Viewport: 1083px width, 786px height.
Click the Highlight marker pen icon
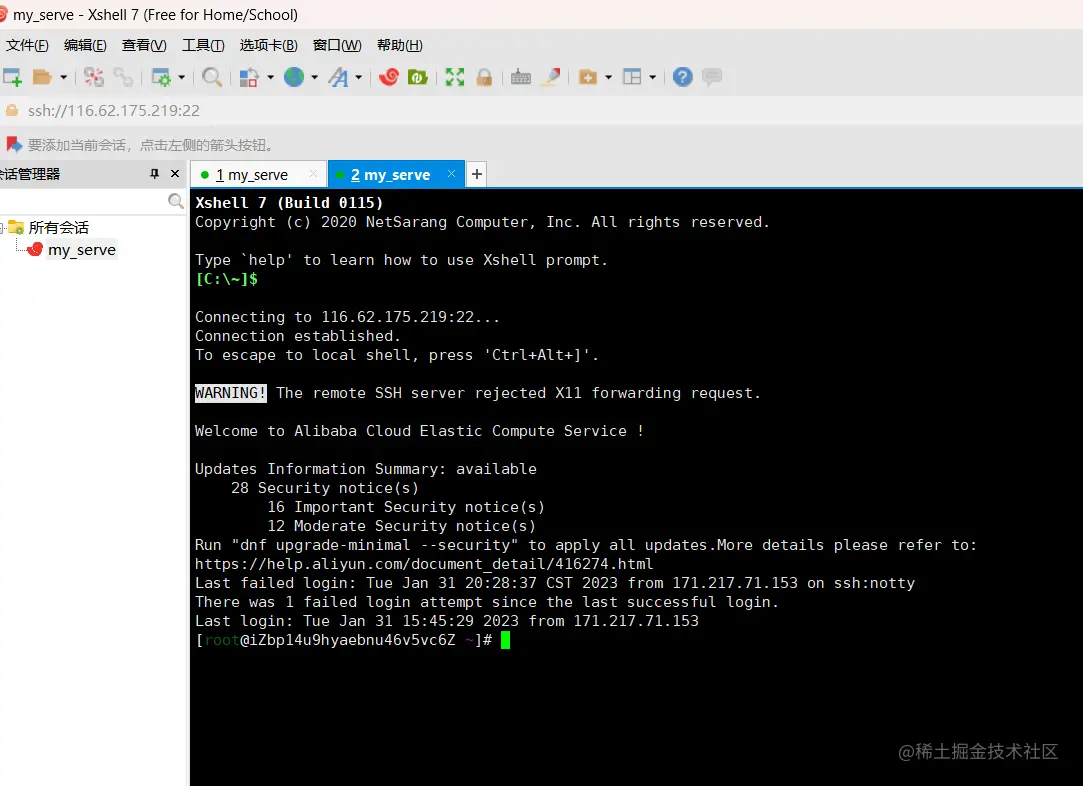[x=550, y=77]
